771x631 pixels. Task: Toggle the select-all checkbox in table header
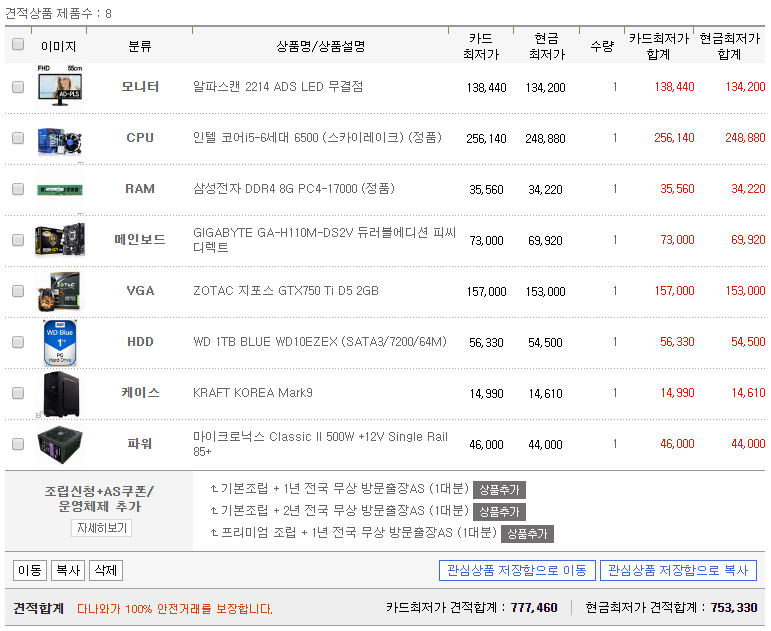coord(18,44)
